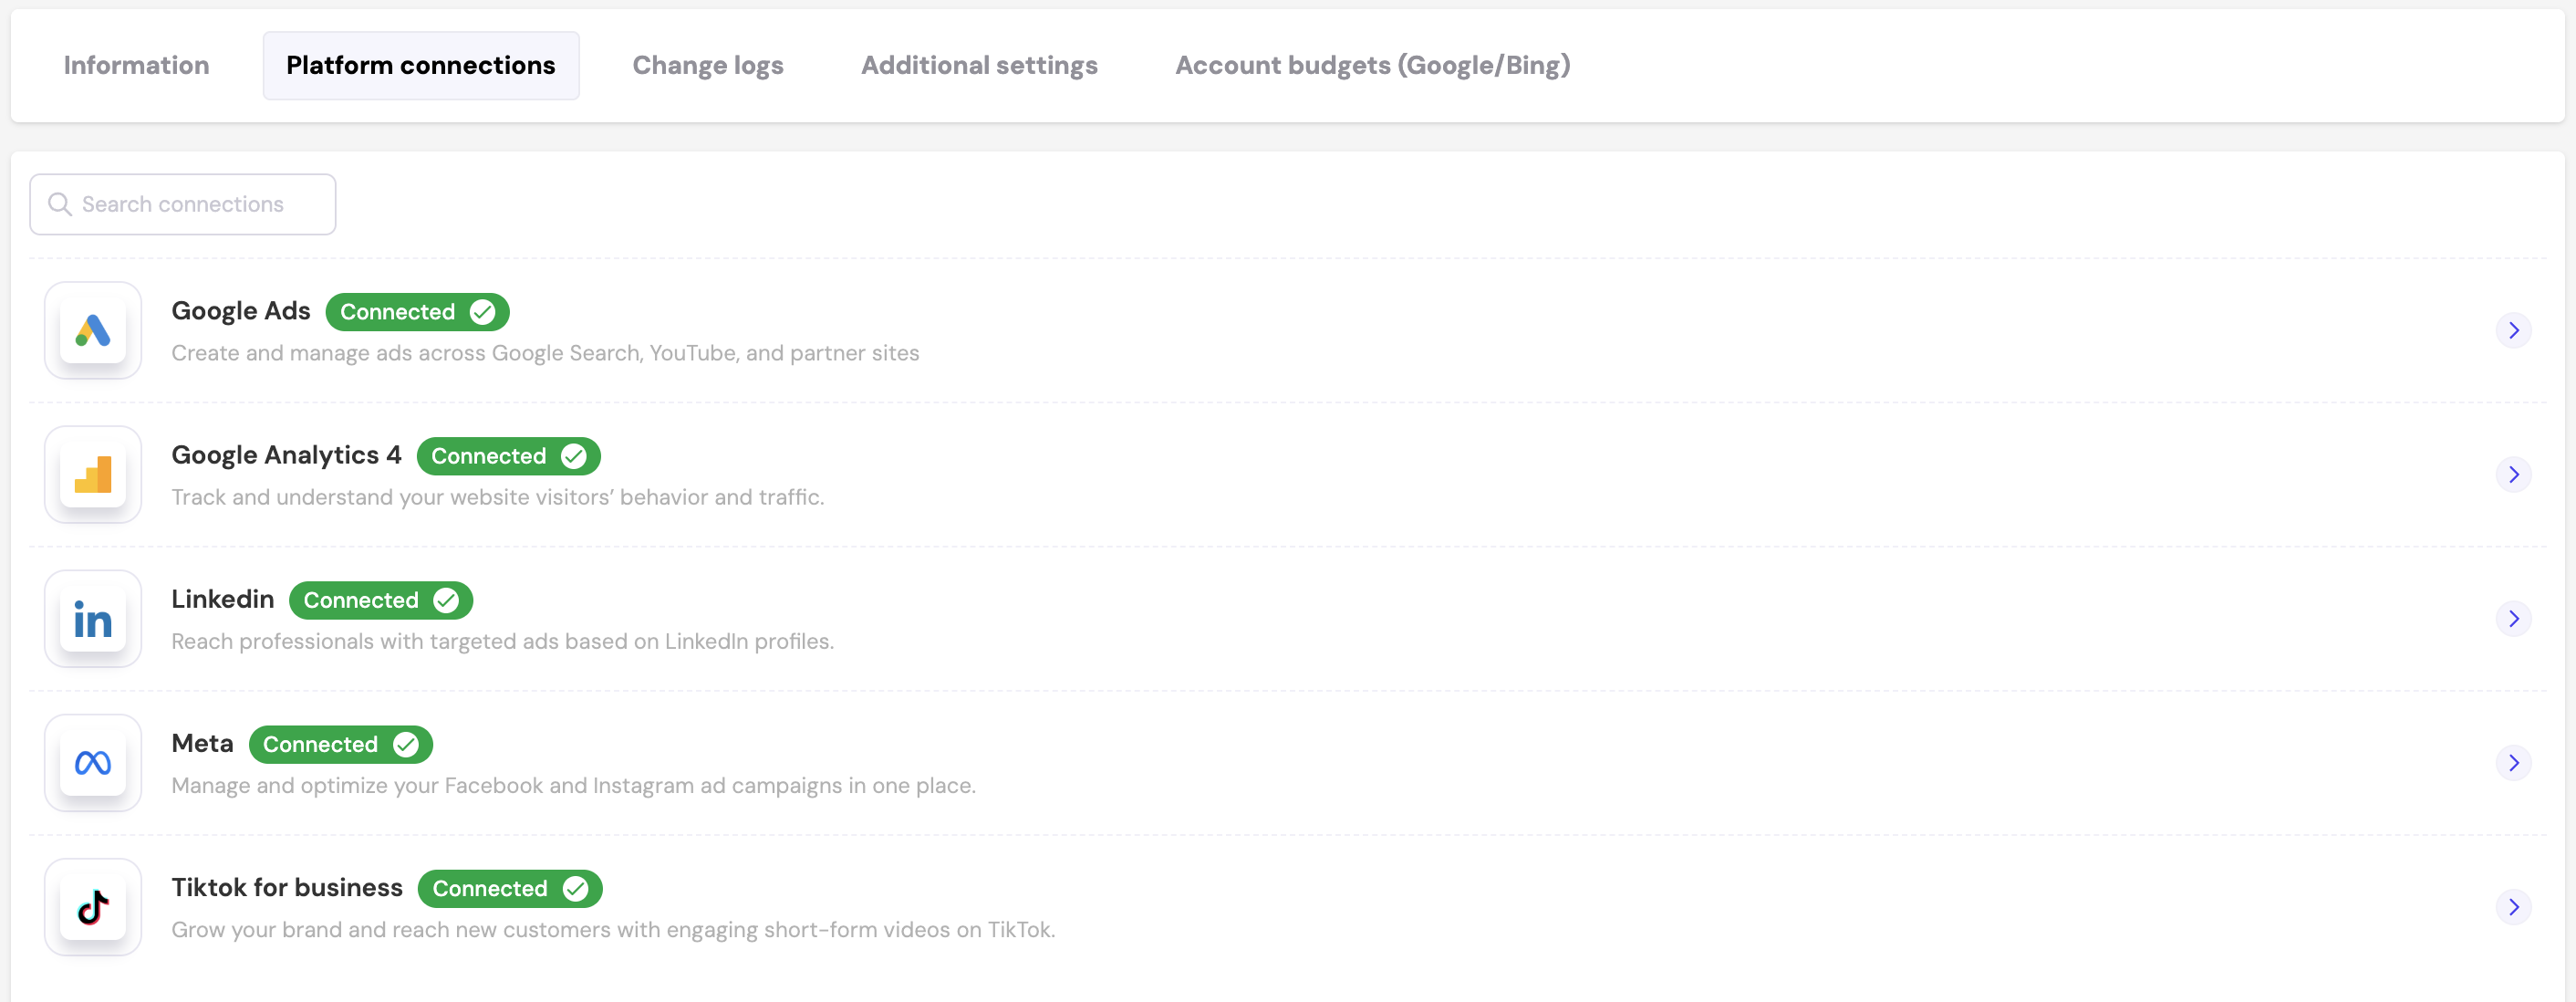Go to Additional settings tab
Image resolution: width=2576 pixels, height=1002 pixels.
979,66
